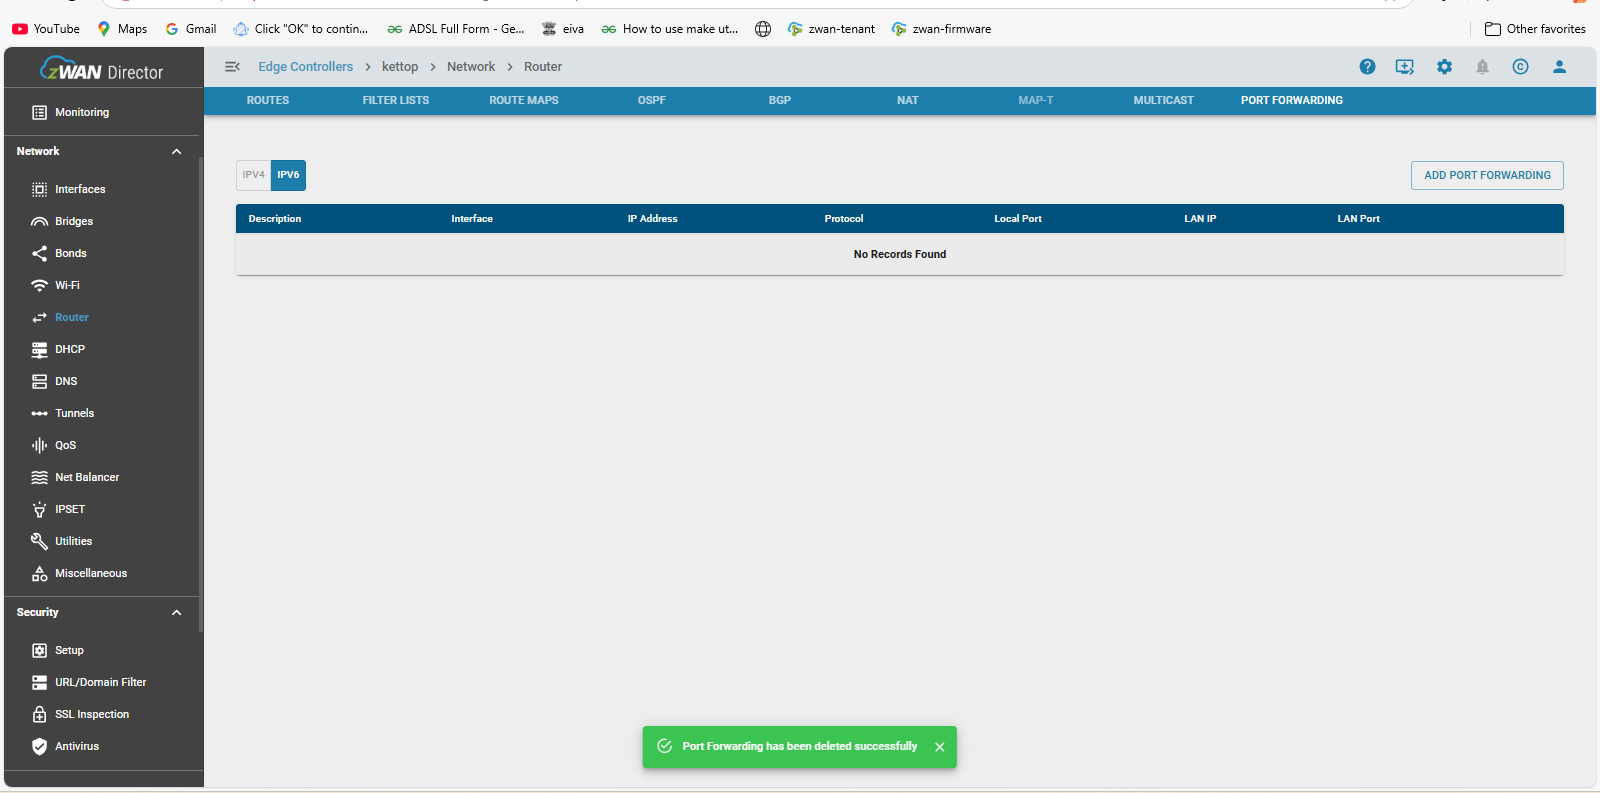
Task: Click the copyright info icon in header
Action: point(1520,67)
